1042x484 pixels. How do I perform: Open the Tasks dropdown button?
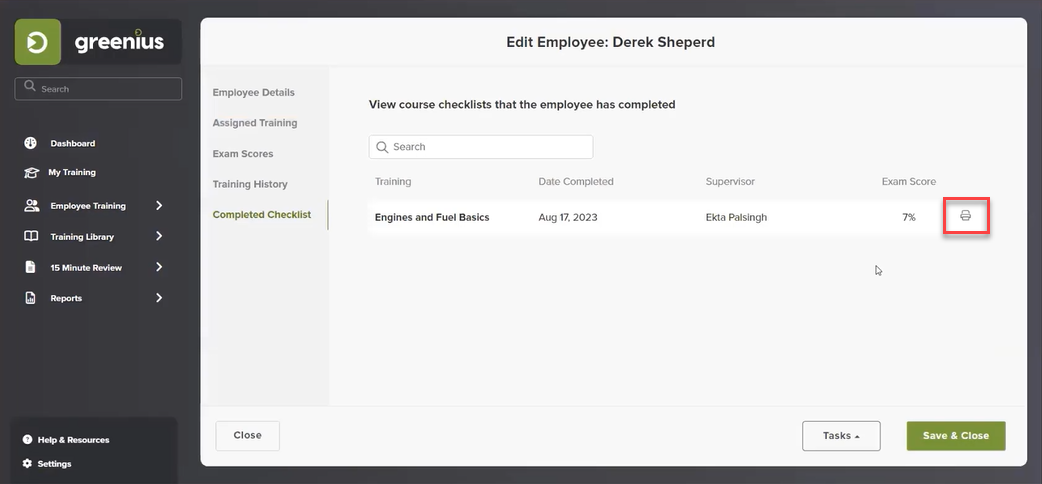841,435
